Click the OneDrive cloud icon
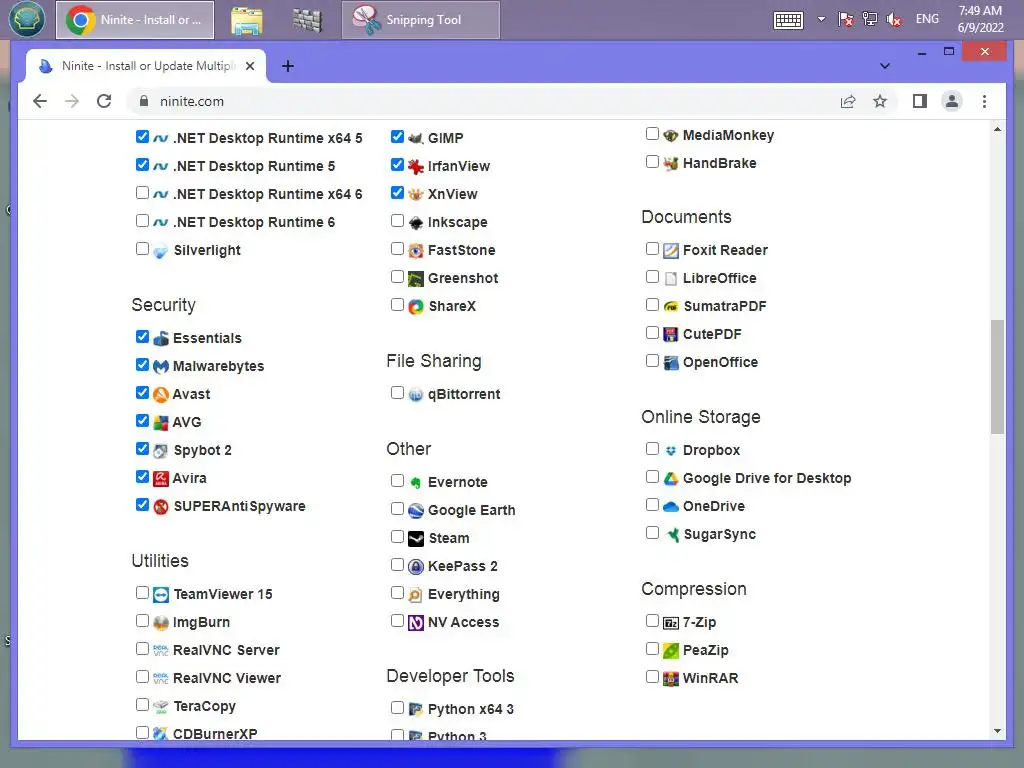The height and width of the screenshot is (768, 1024). [671, 507]
